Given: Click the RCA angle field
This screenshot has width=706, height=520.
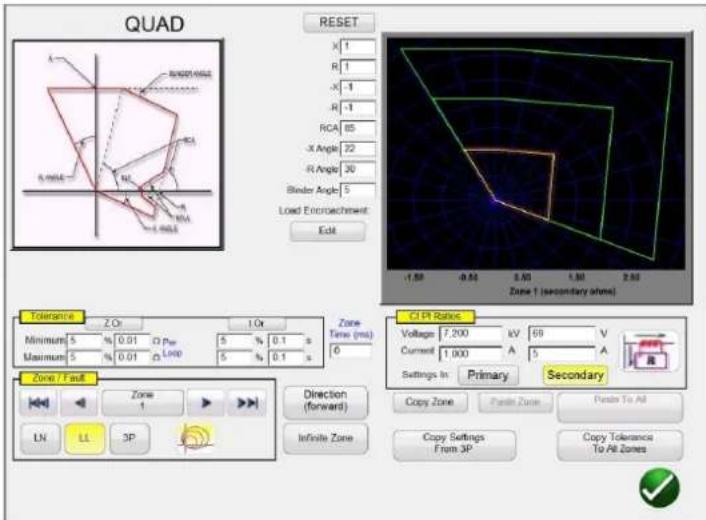Looking at the screenshot, I should (x=358, y=129).
